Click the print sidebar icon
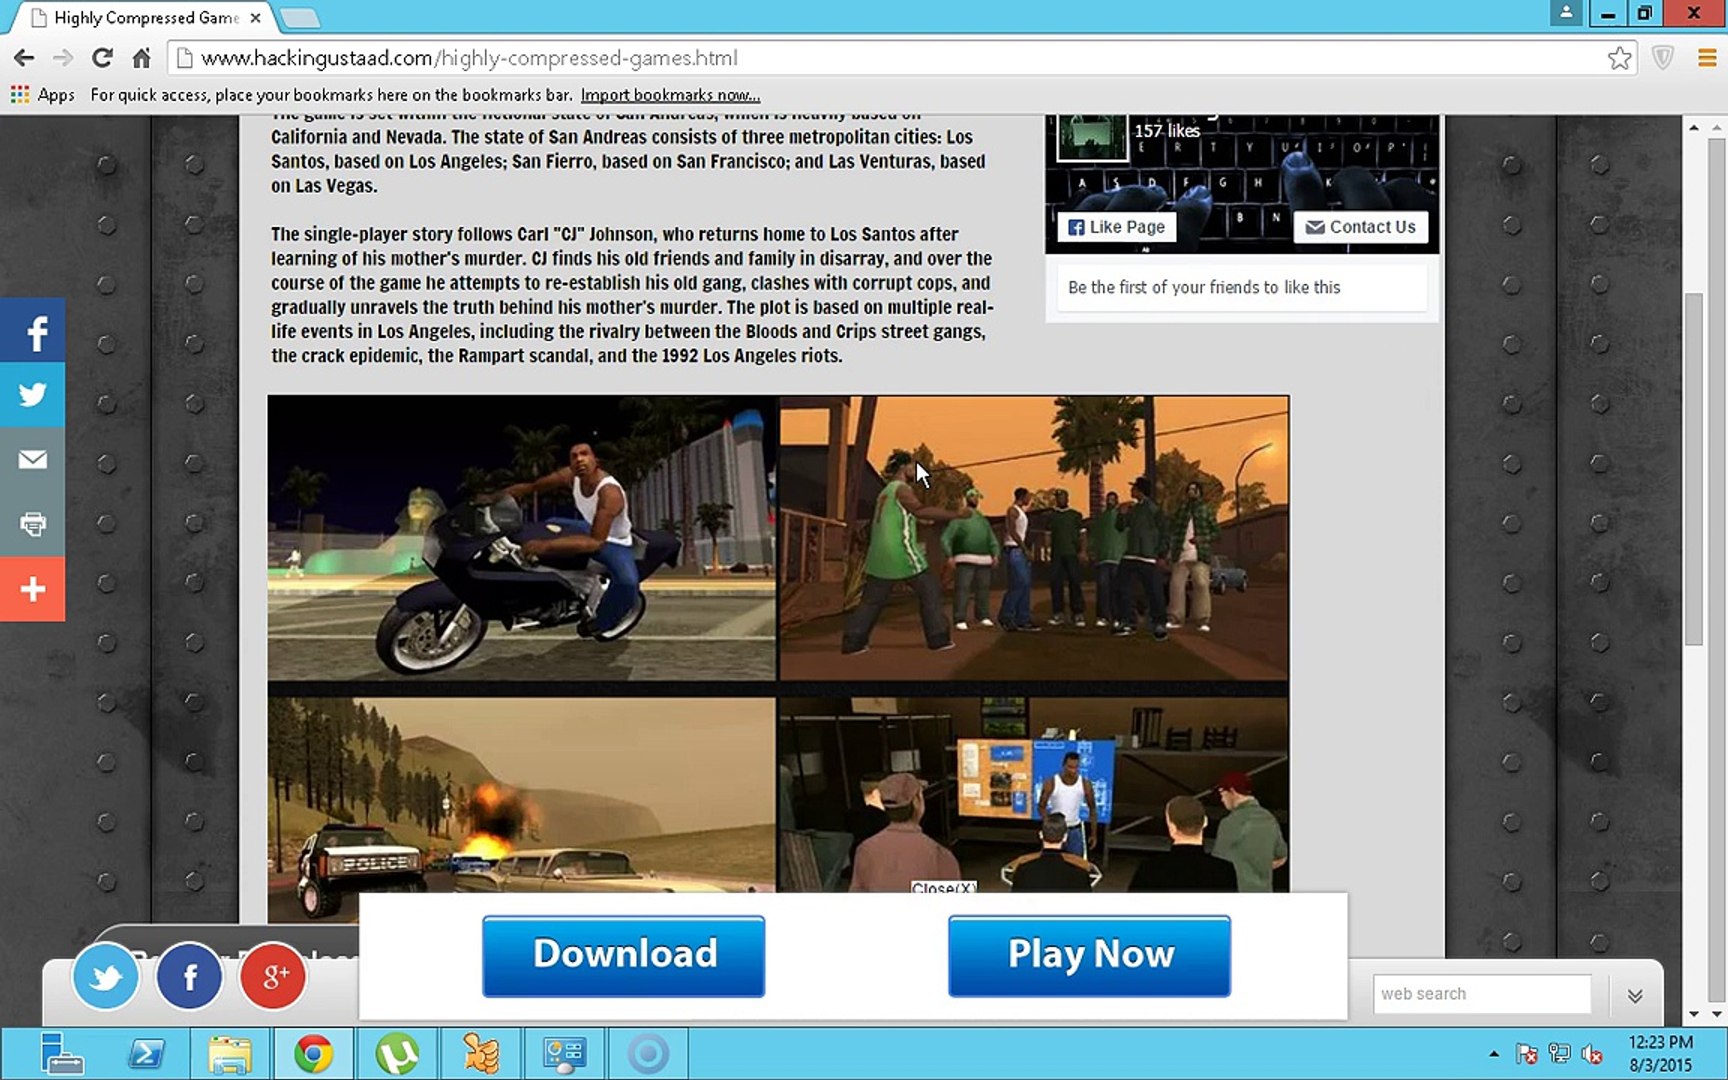Image resolution: width=1728 pixels, height=1080 pixels. point(32,524)
